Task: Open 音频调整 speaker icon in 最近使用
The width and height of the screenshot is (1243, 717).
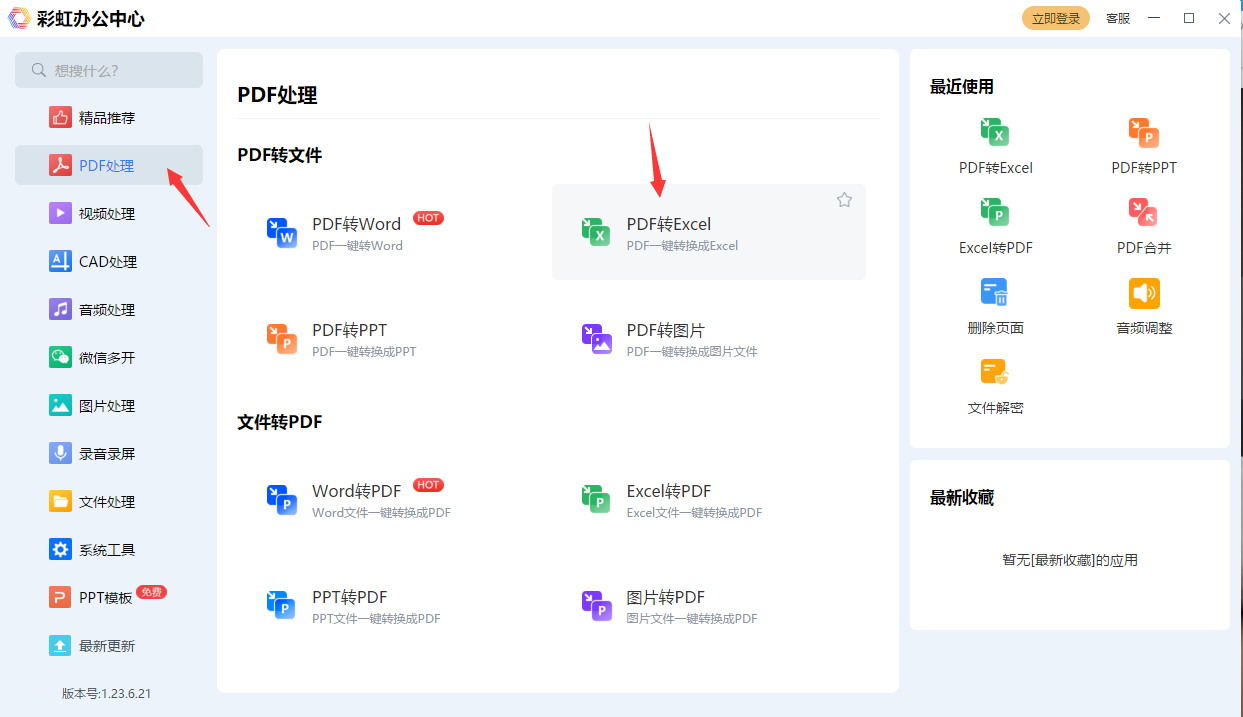Action: click(x=1144, y=292)
